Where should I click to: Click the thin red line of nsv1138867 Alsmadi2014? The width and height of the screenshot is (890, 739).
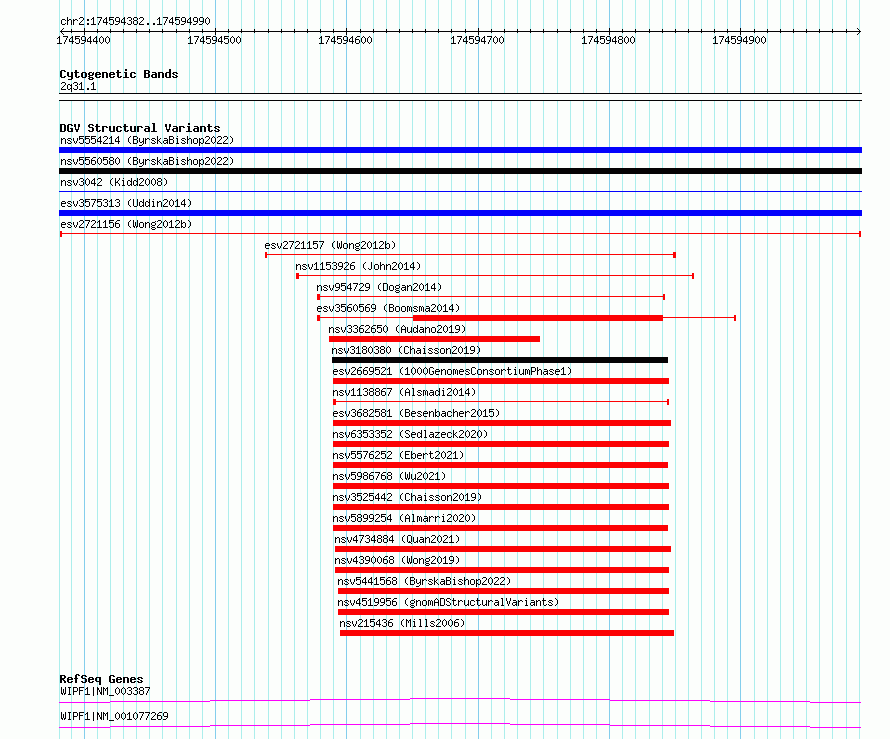click(501, 402)
